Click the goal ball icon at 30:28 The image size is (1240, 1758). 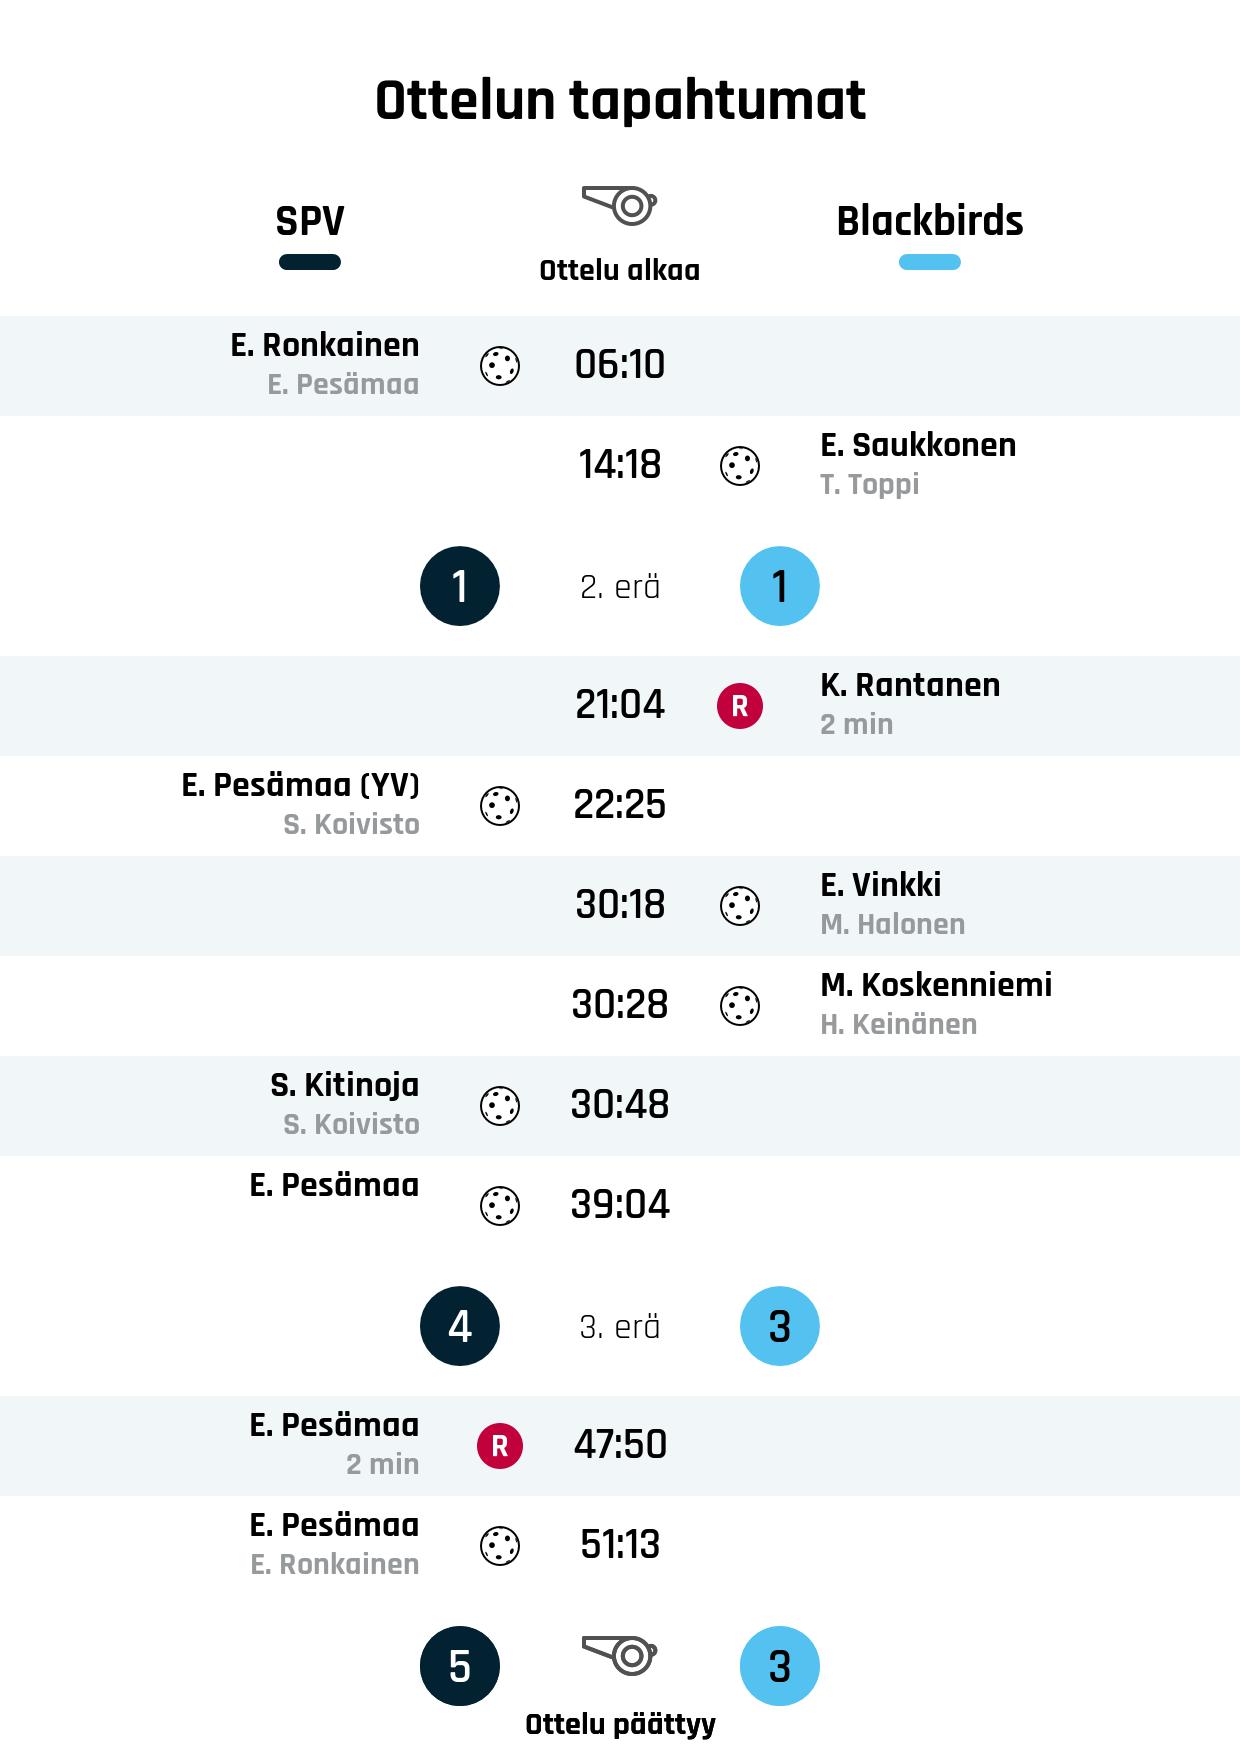[x=740, y=1006]
